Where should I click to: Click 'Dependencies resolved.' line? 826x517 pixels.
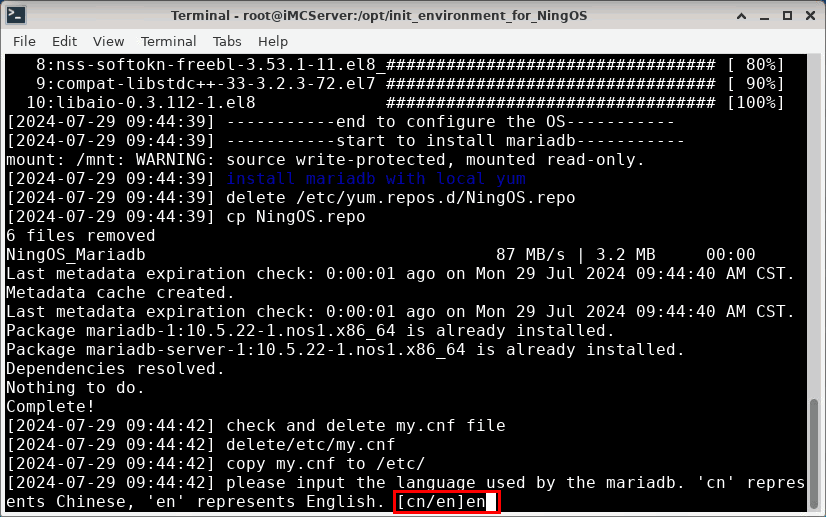tap(115, 368)
